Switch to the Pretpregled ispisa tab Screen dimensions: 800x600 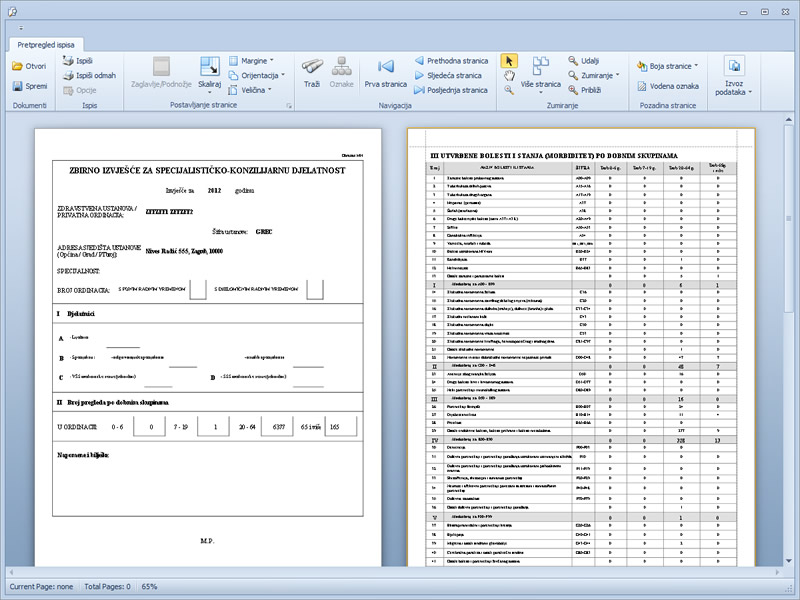coord(46,45)
